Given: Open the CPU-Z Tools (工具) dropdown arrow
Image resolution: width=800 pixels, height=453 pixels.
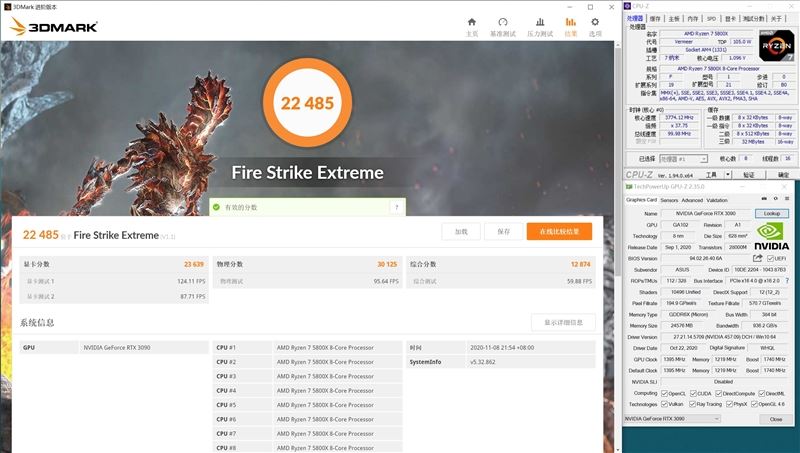Looking at the screenshot, I should pos(728,174).
